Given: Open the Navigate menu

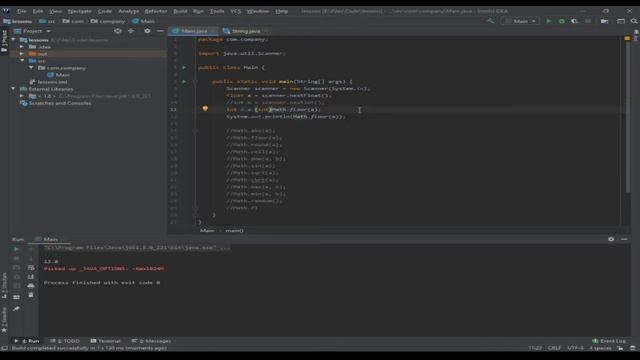Looking at the screenshot, I should pyautogui.click(x=80, y=11).
